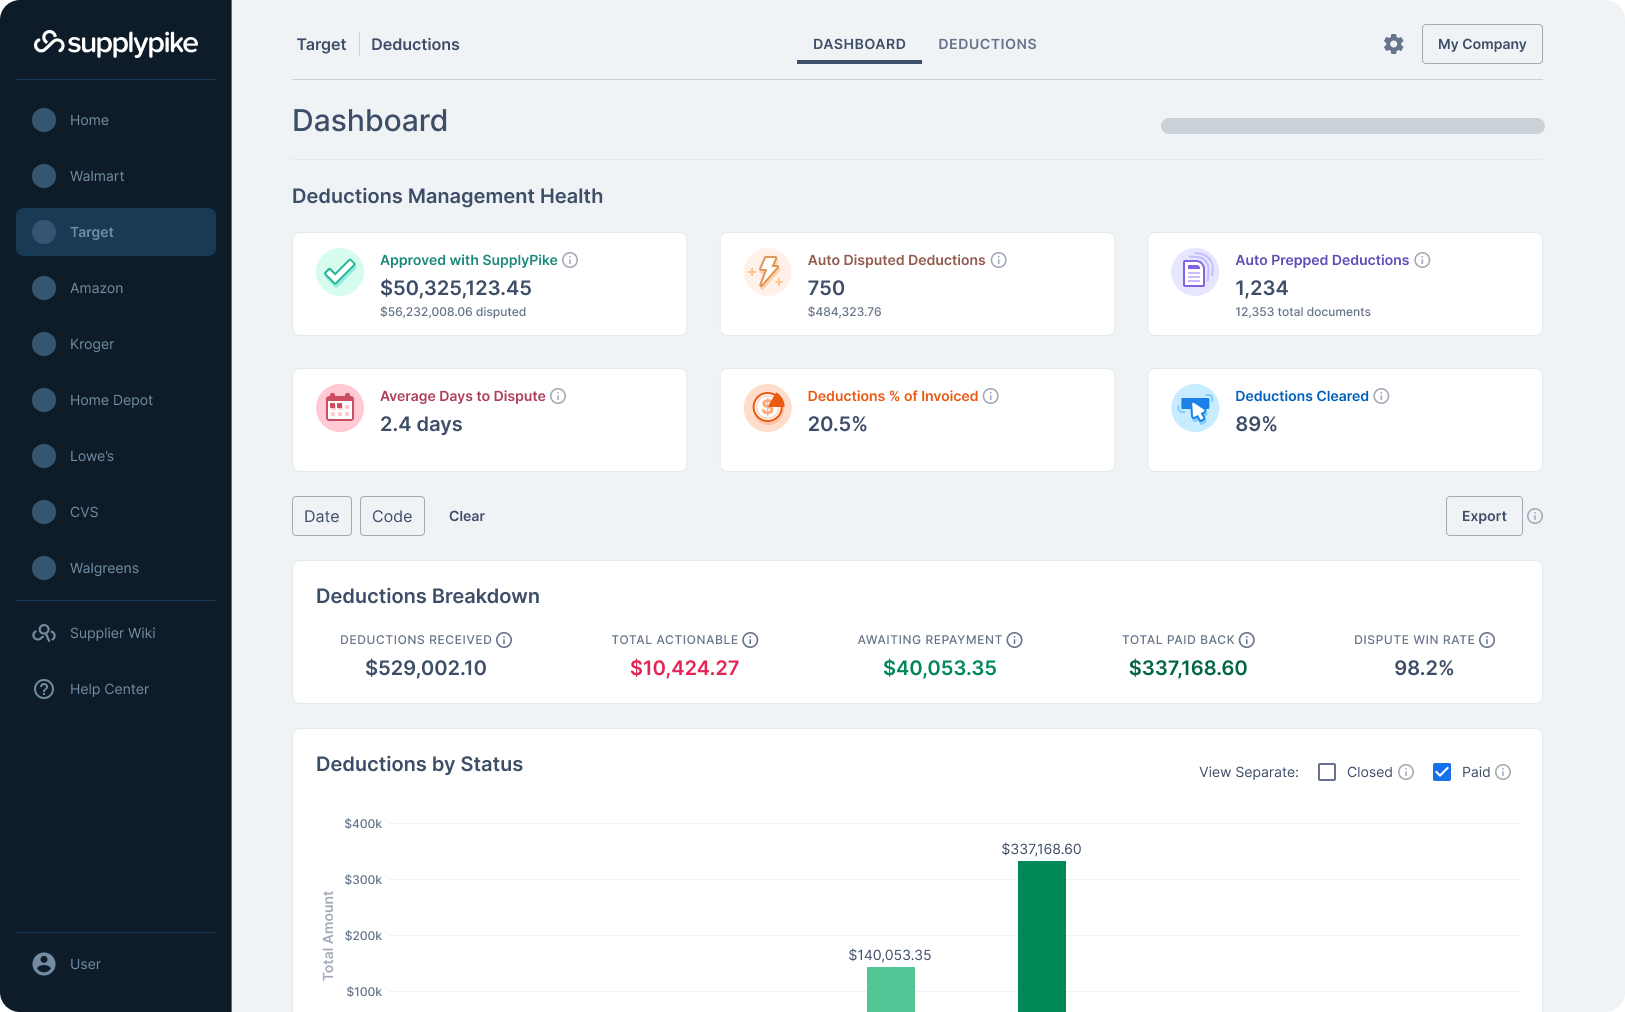Go to Home in sidebar

click(x=116, y=120)
